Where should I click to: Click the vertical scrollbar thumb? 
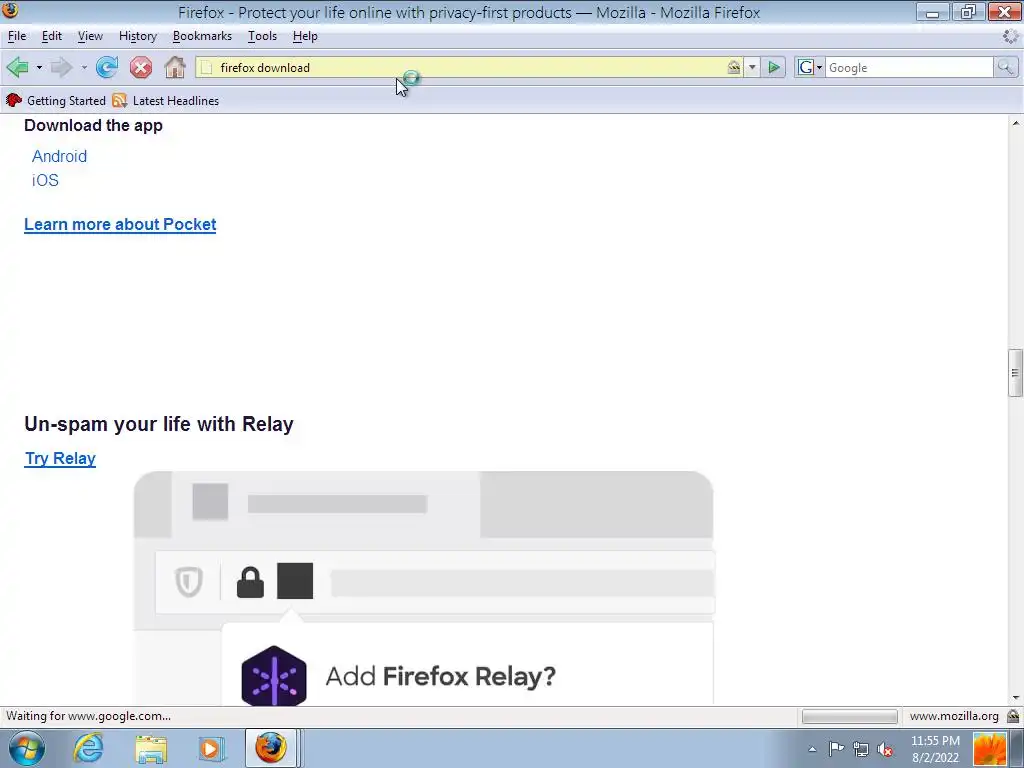[1015, 373]
